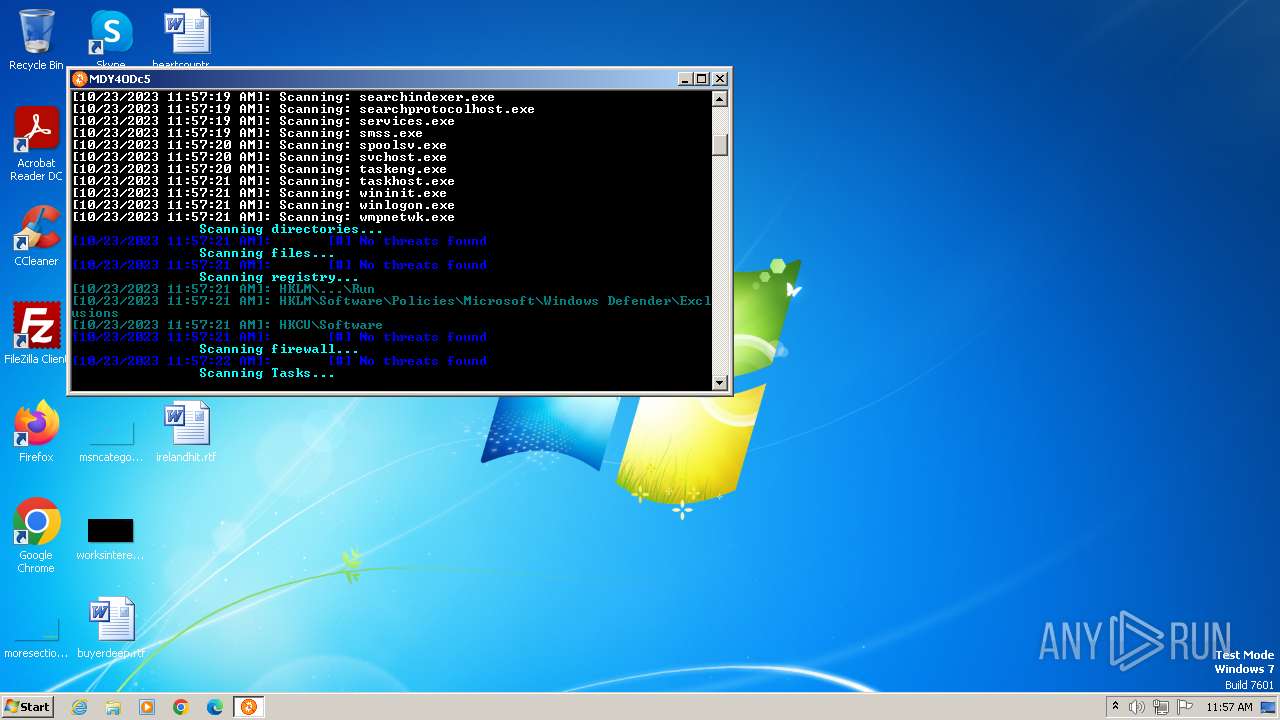
Task: Select the irelandhit.rtf document icon
Action: (186, 432)
